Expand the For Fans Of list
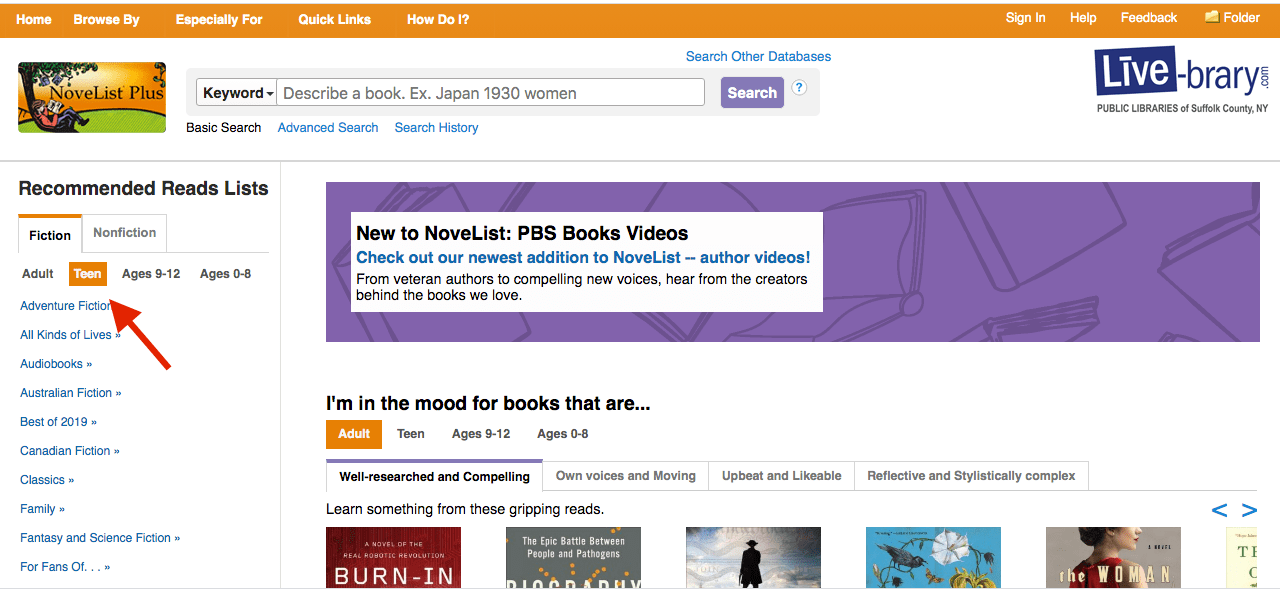Image resolution: width=1280 pixels, height=590 pixels. [x=65, y=567]
